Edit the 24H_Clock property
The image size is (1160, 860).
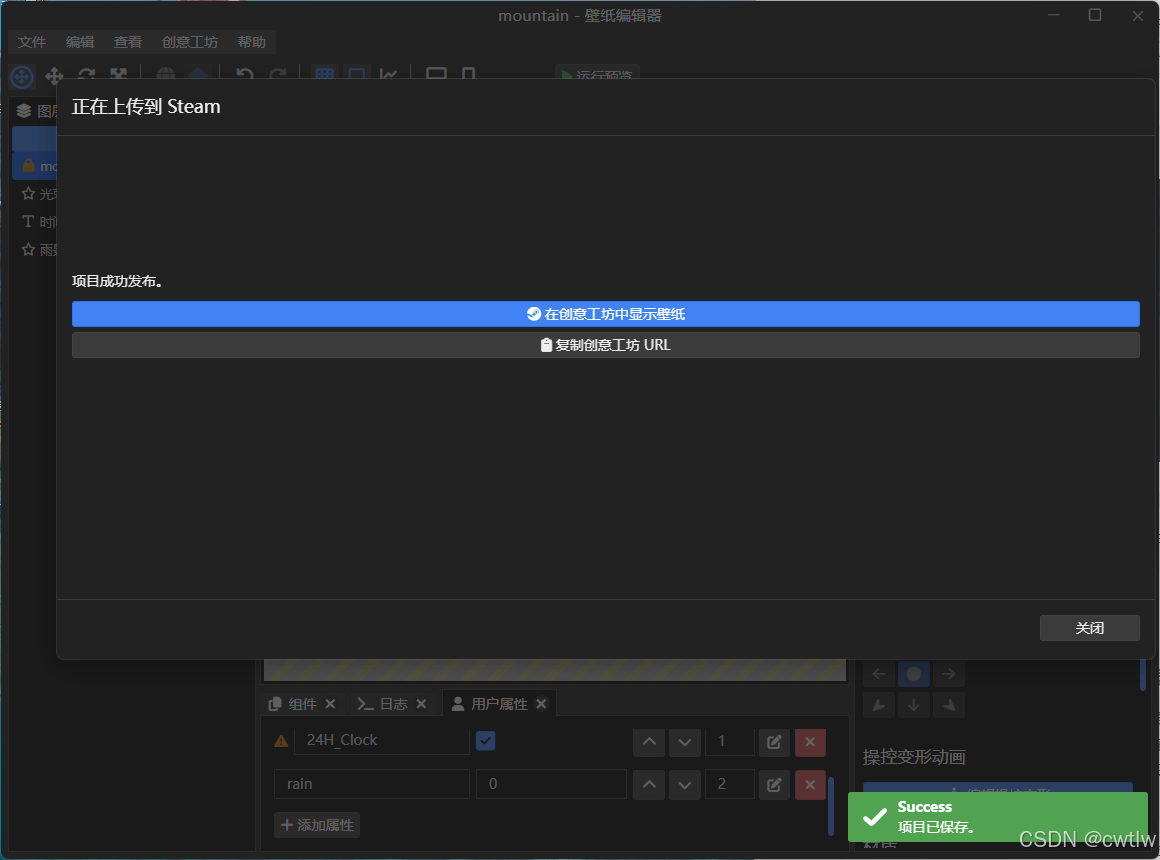click(774, 742)
